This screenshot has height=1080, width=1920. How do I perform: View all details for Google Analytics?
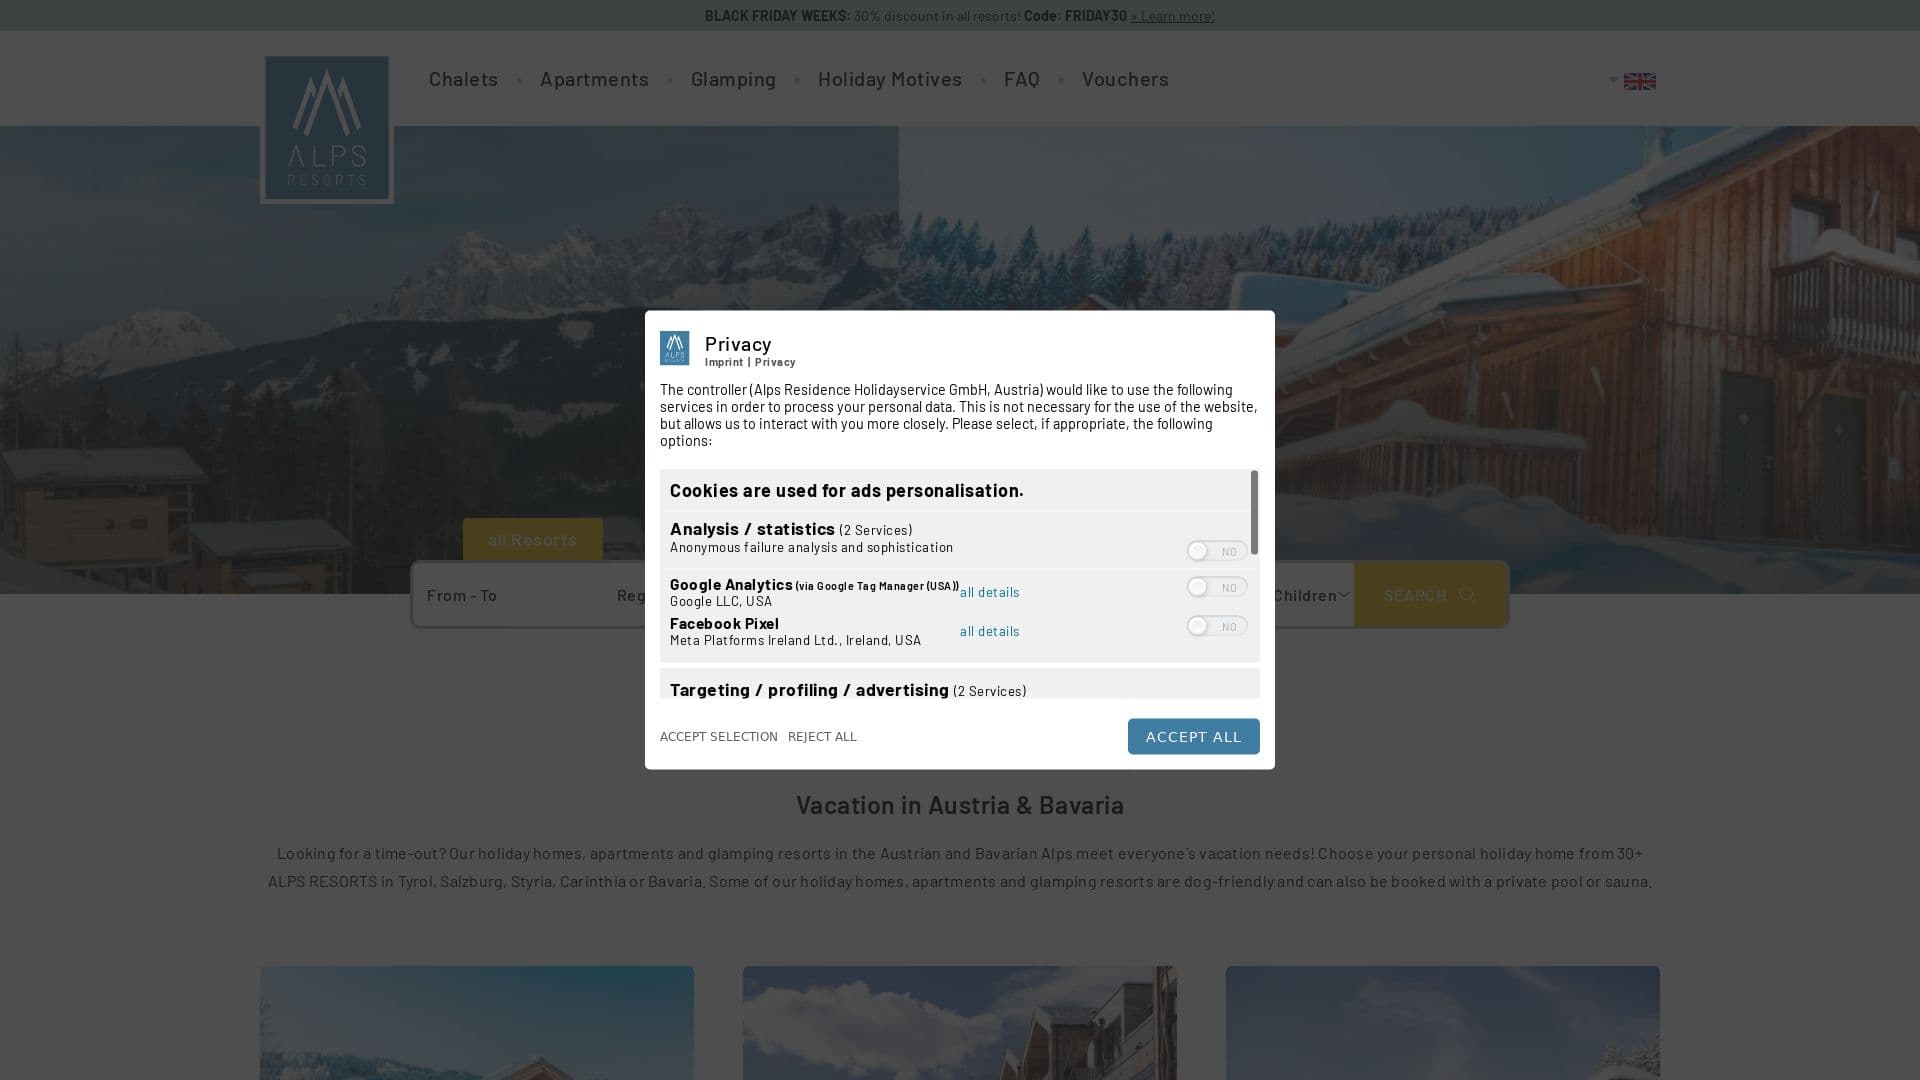coord(989,592)
